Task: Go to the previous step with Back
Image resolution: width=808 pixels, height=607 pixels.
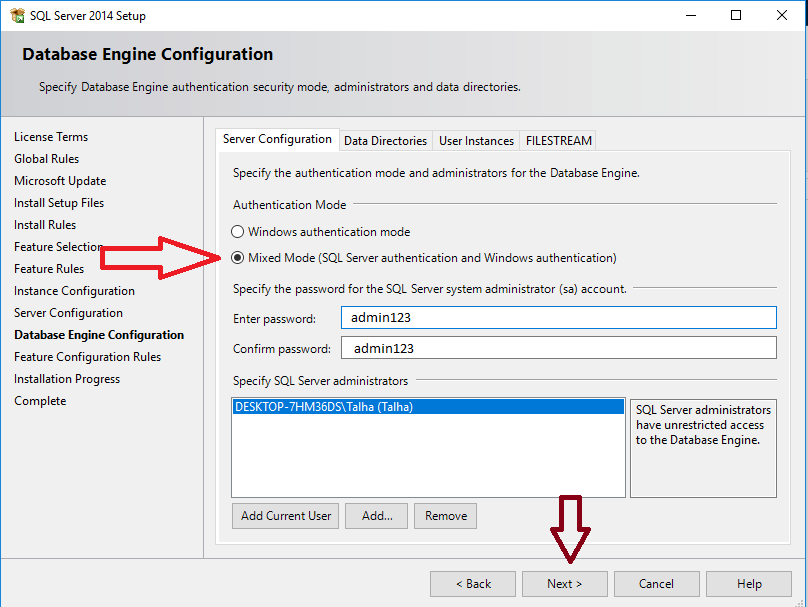Action: (473, 584)
